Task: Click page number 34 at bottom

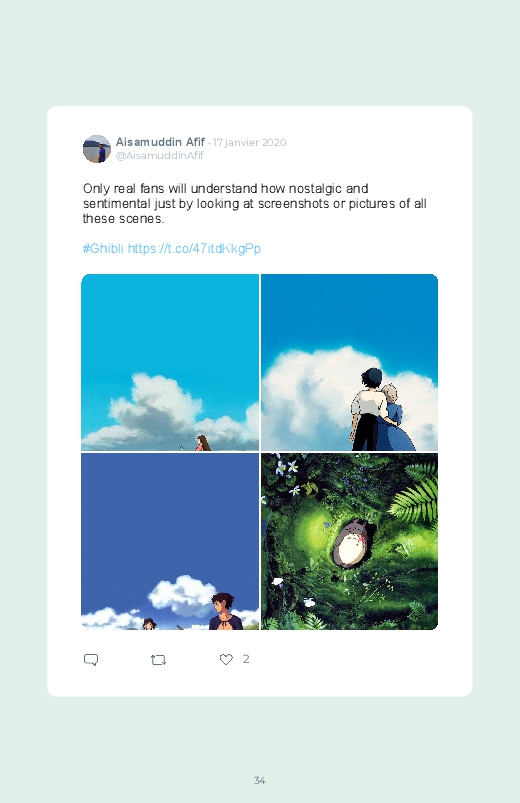Action: [260, 780]
